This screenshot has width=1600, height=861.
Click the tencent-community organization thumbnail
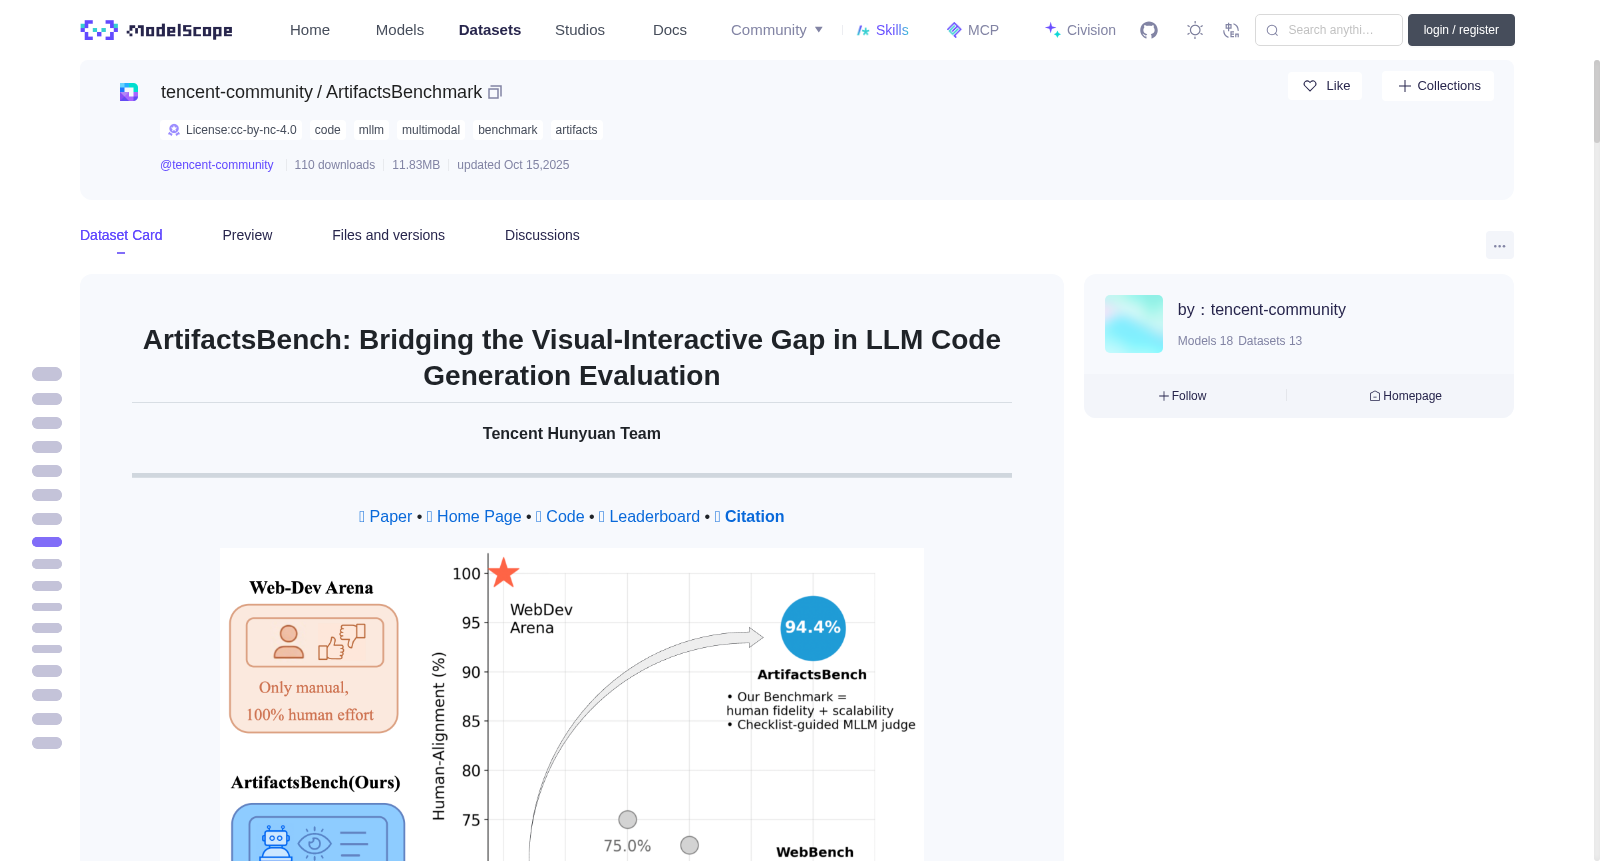coord(1134,324)
